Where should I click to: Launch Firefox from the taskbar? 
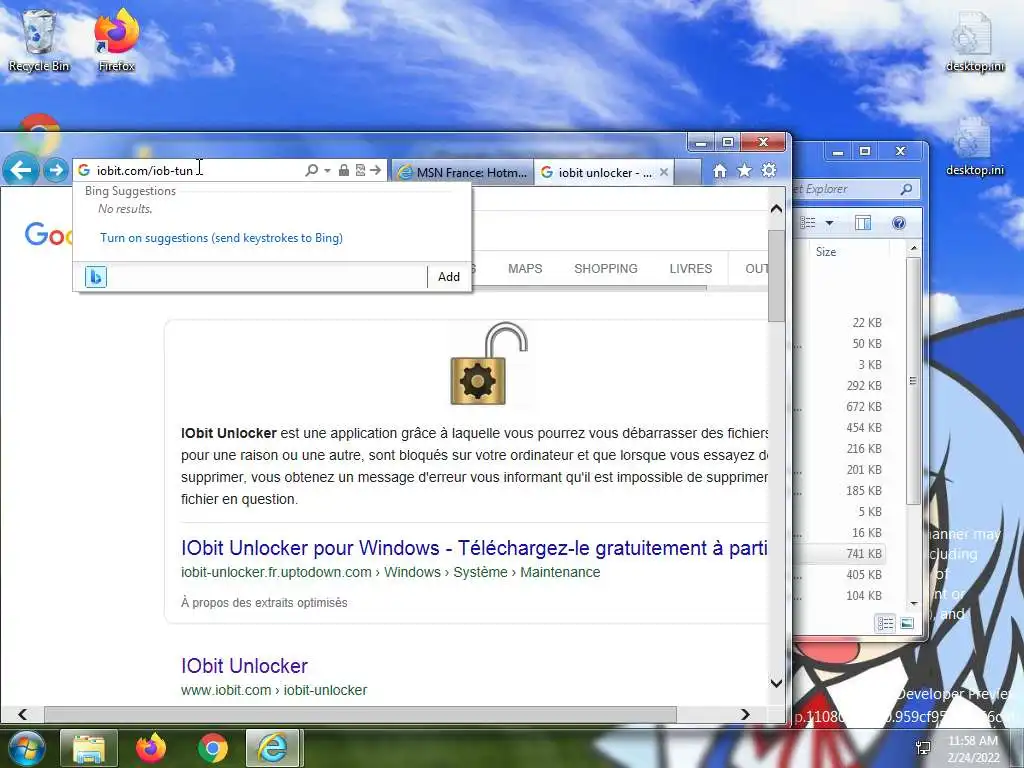[151, 748]
